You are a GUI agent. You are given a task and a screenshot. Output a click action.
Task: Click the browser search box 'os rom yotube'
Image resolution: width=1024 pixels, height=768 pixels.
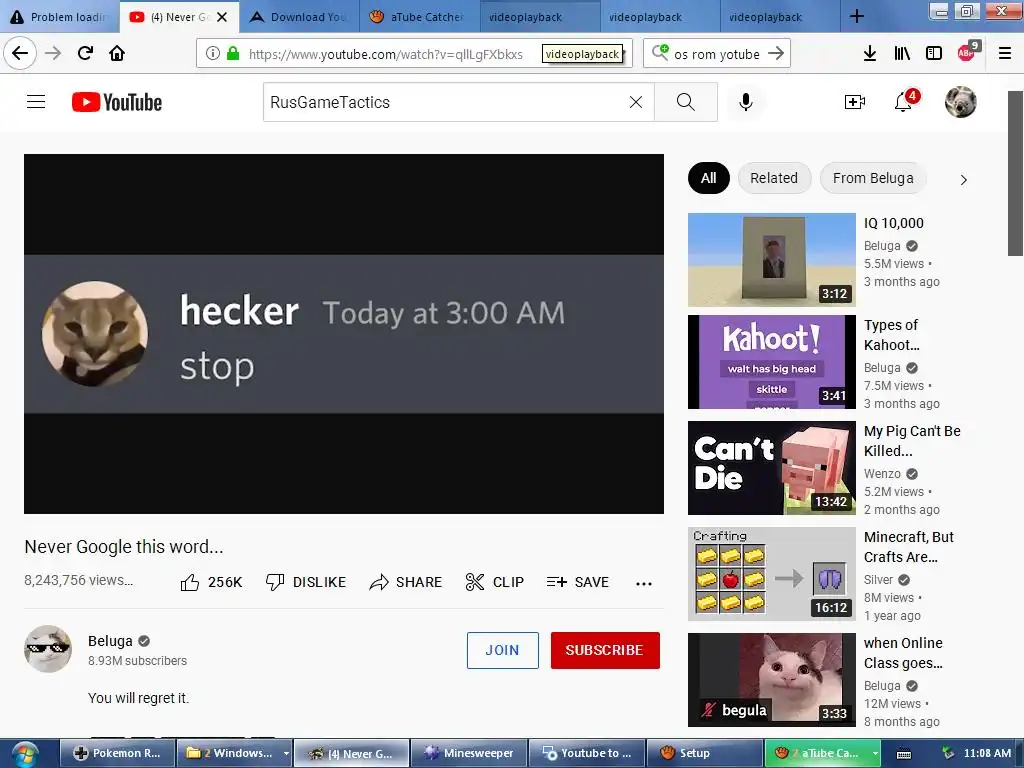point(716,54)
